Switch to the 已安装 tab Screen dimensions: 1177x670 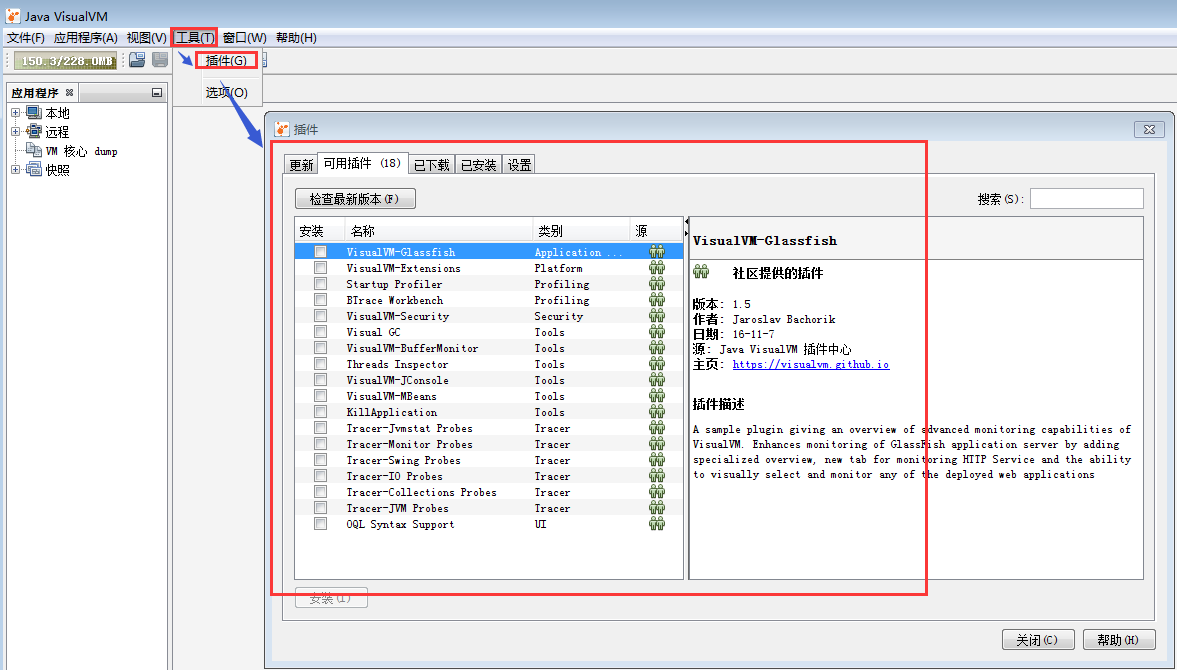478,165
